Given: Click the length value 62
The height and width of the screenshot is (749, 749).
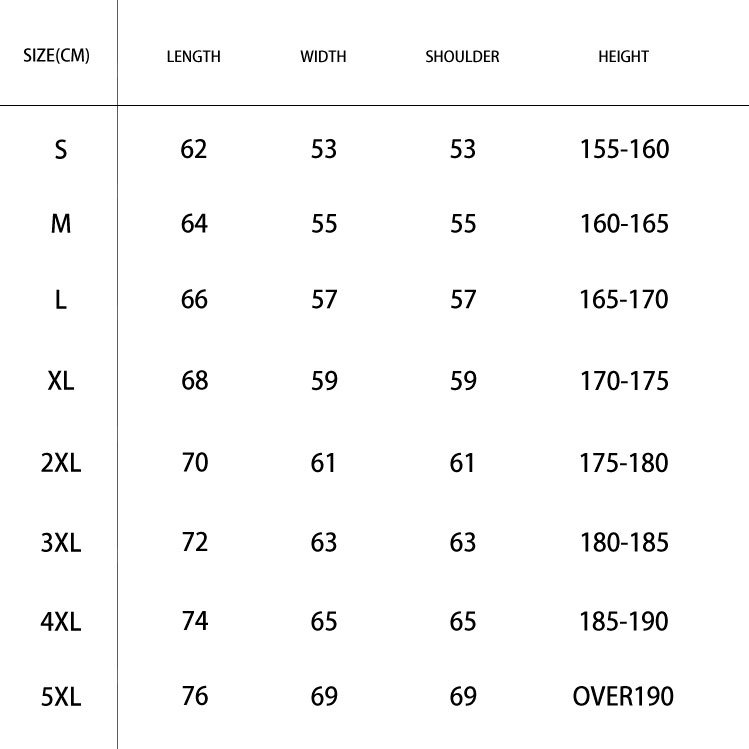Looking at the screenshot, I should 194,149.
